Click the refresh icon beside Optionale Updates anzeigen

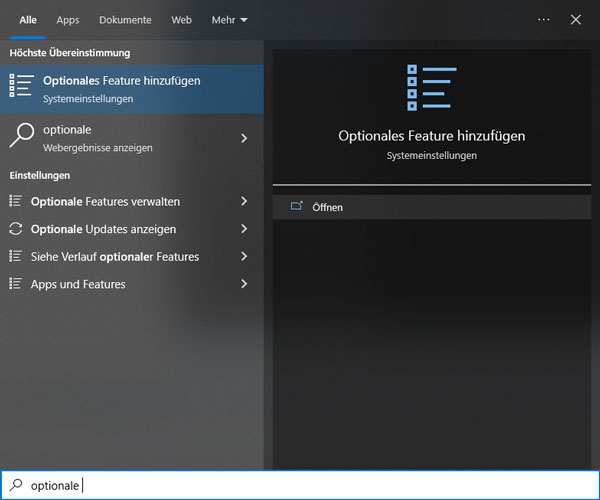(x=15, y=229)
